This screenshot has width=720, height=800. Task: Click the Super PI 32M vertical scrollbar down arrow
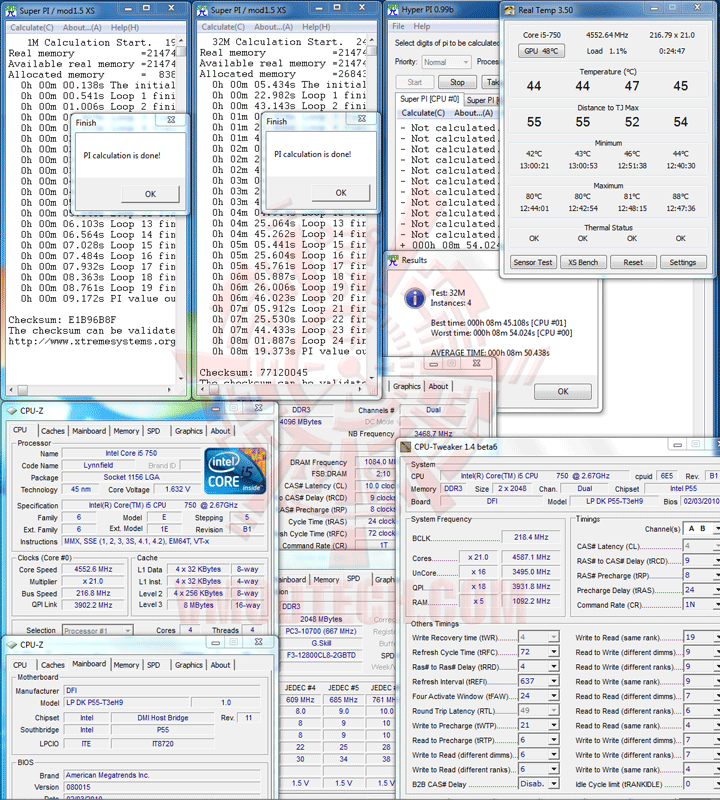371,378
